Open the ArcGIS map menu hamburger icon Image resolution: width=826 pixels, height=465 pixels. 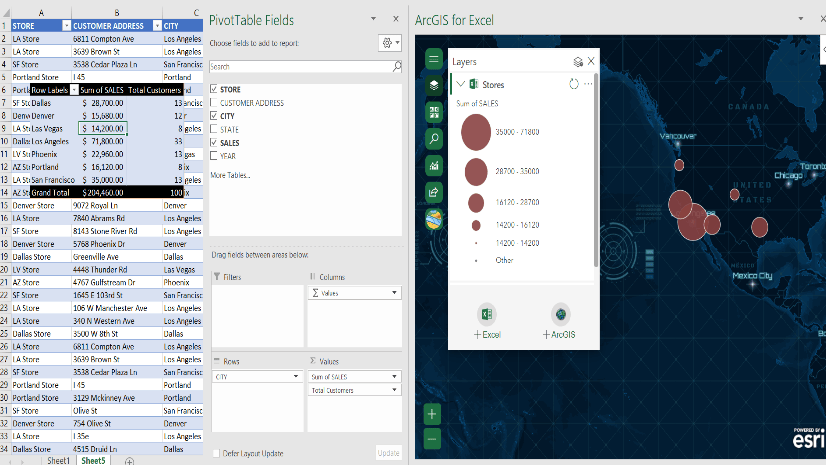(x=434, y=59)
